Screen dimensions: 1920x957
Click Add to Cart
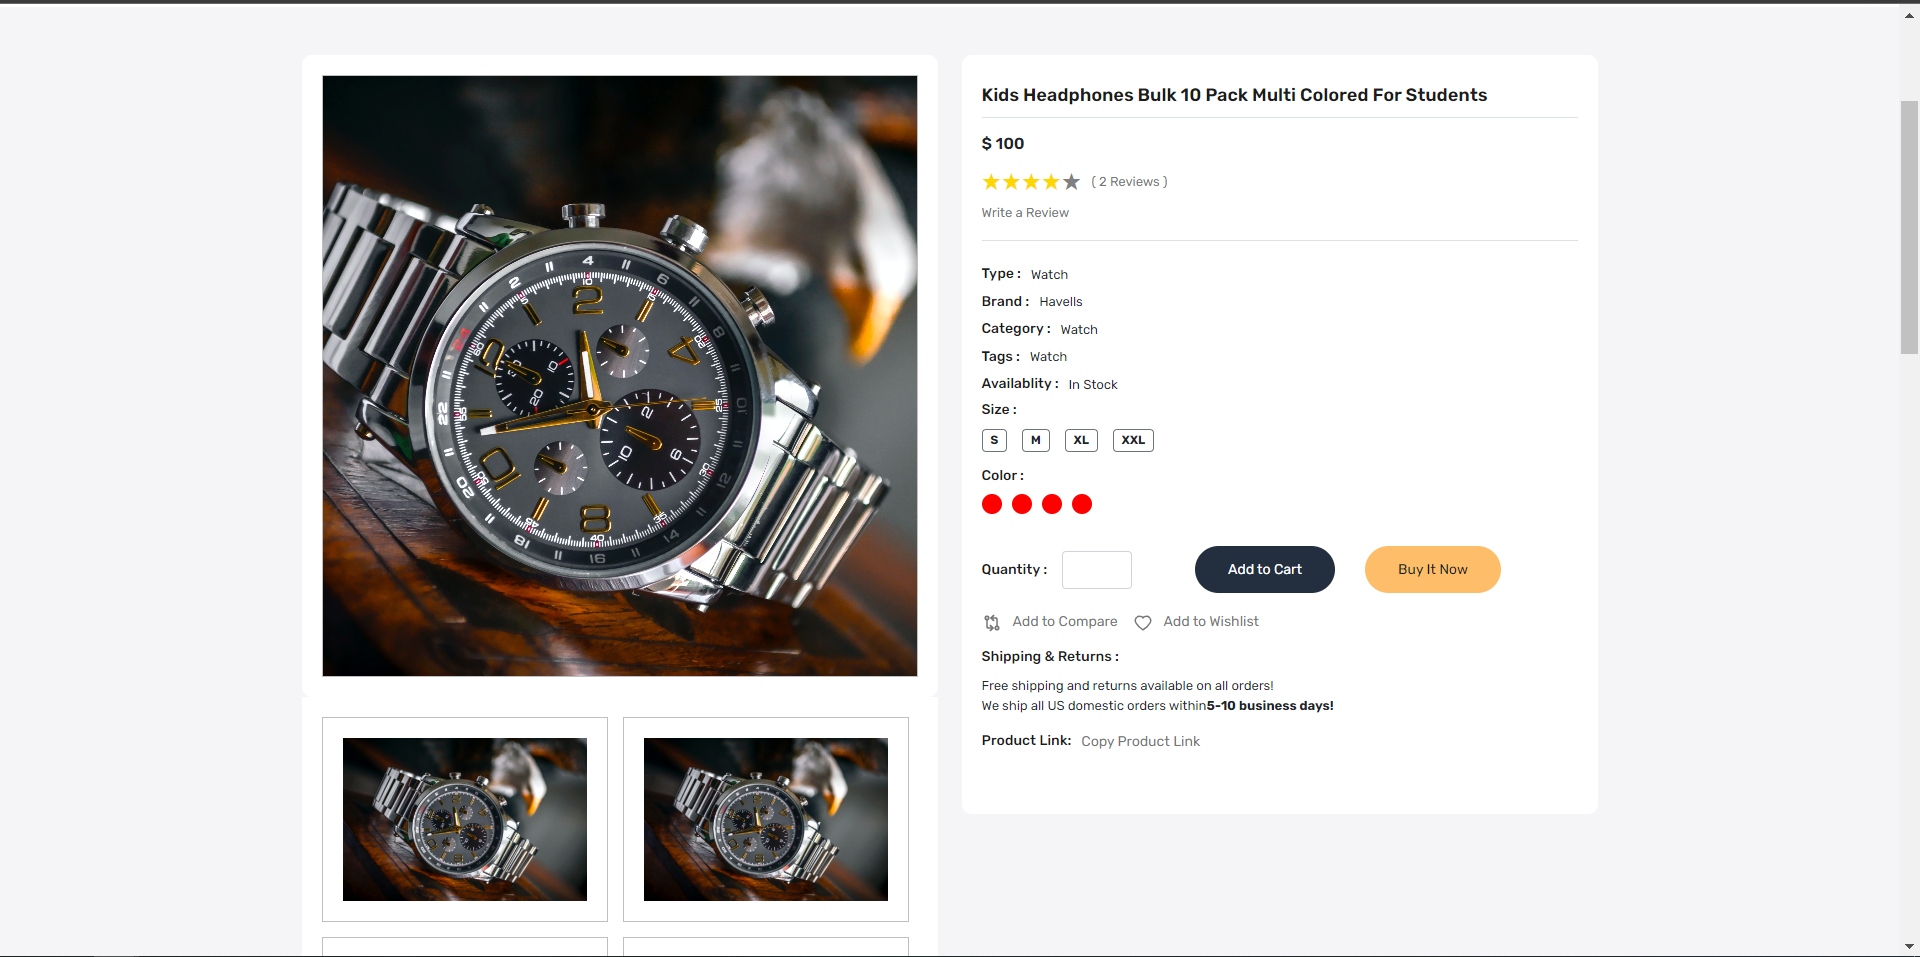(1264, 569)
